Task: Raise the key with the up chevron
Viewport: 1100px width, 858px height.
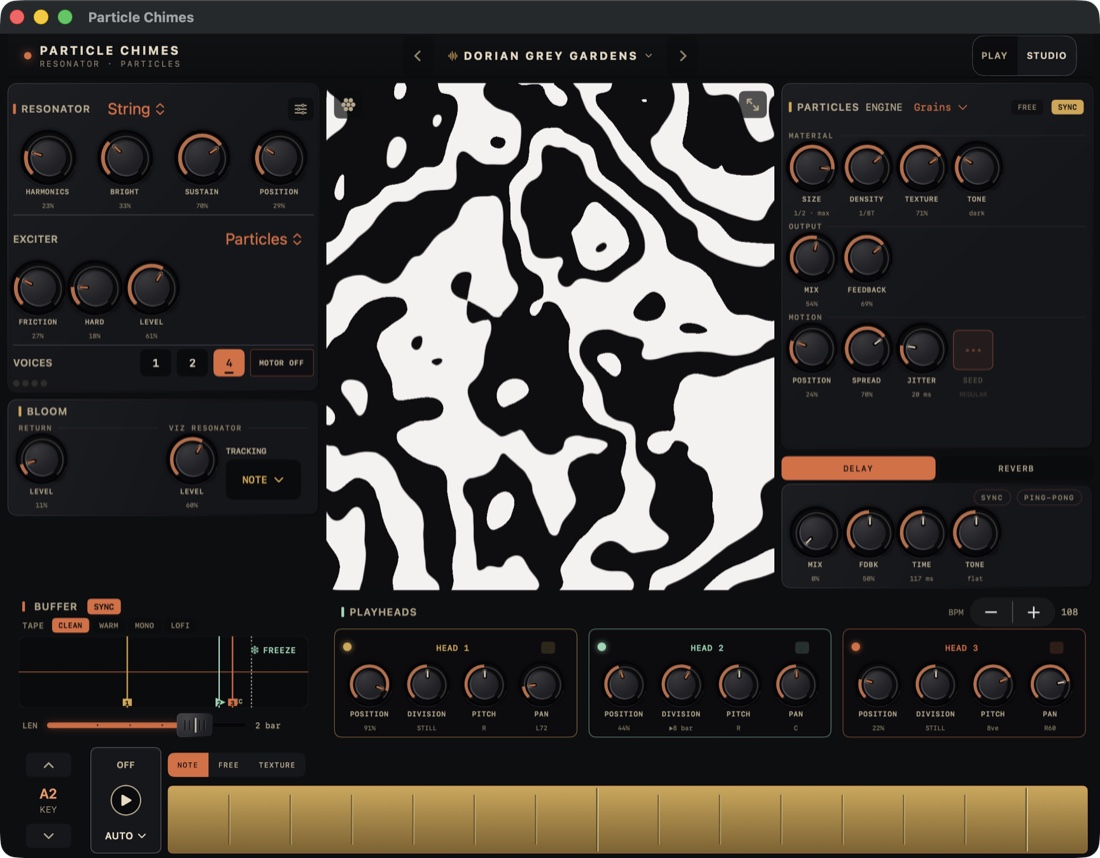Action: (48, 765)
